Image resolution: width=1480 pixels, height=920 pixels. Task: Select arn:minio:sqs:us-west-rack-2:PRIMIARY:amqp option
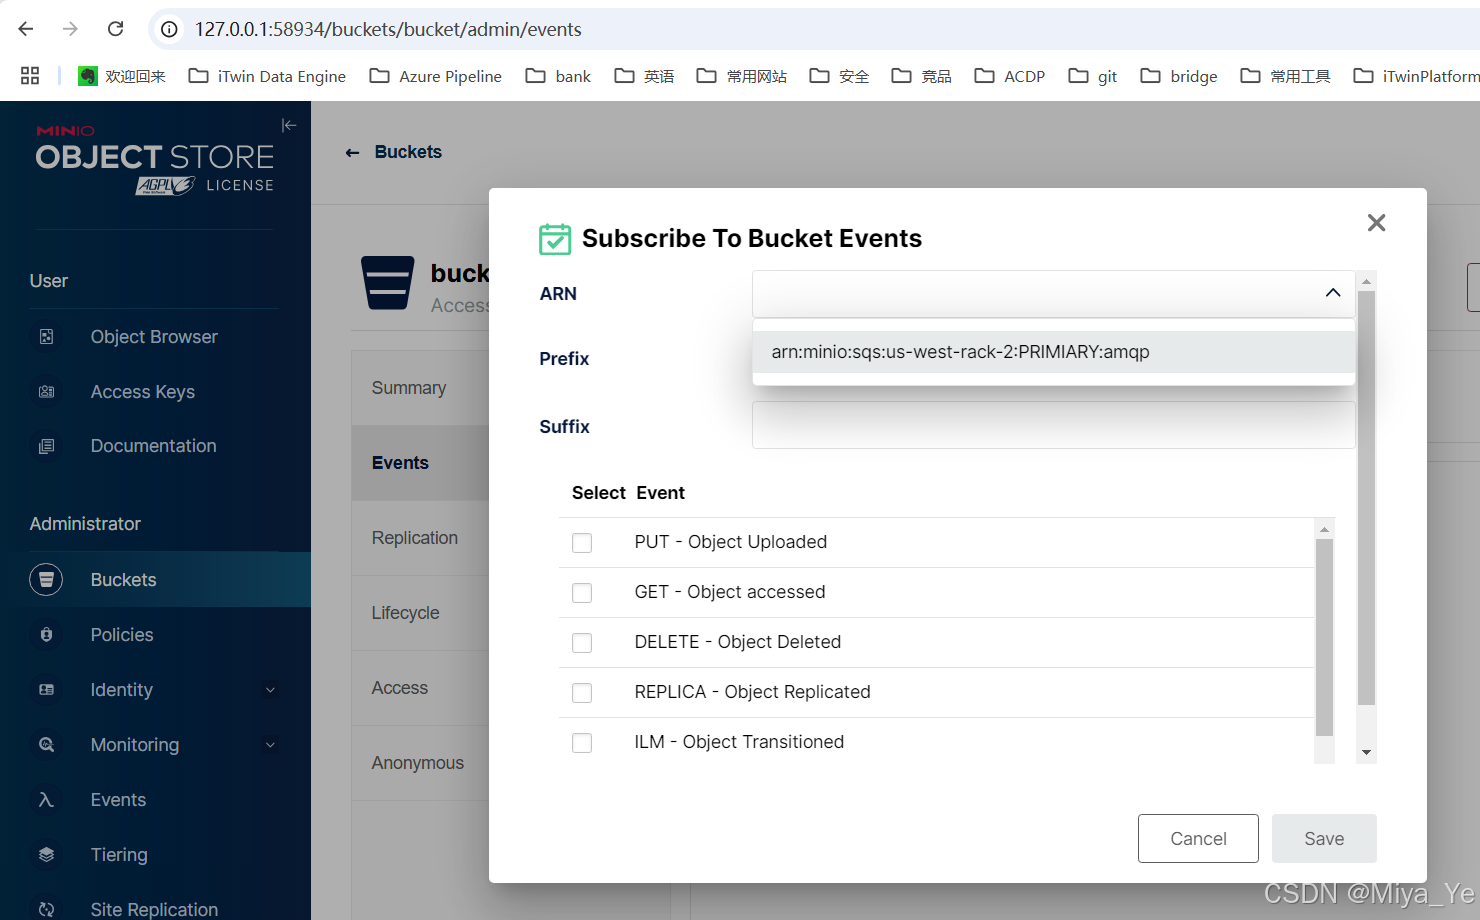[1054, 352]
